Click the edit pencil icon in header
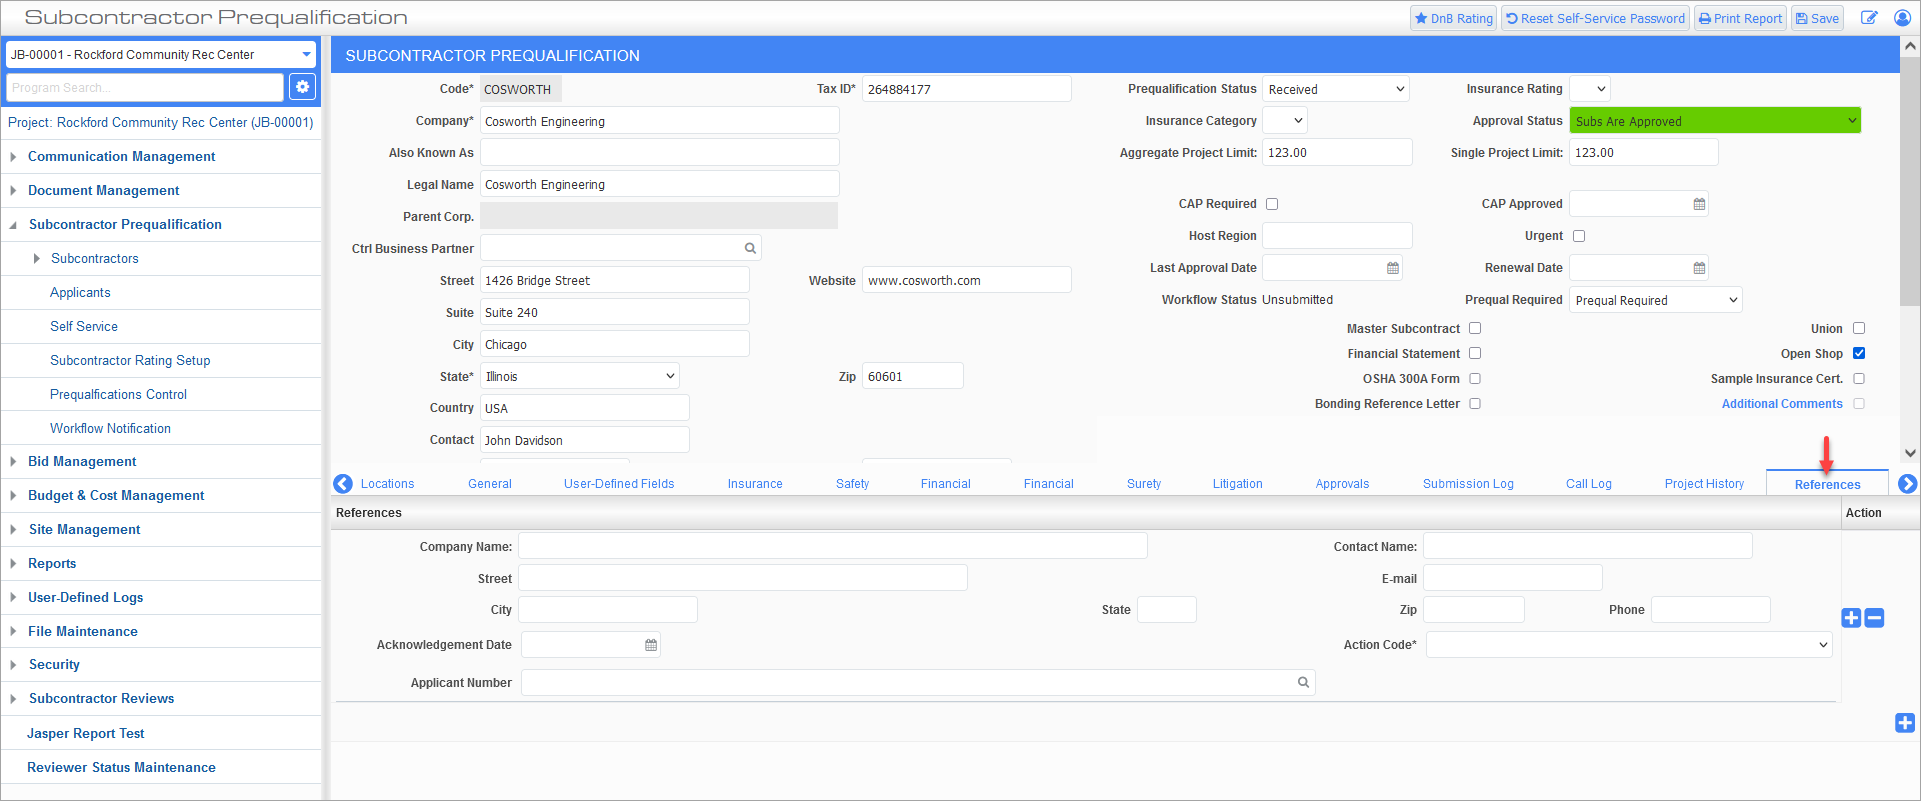The image size is (1921, 801). [1868, 18]
